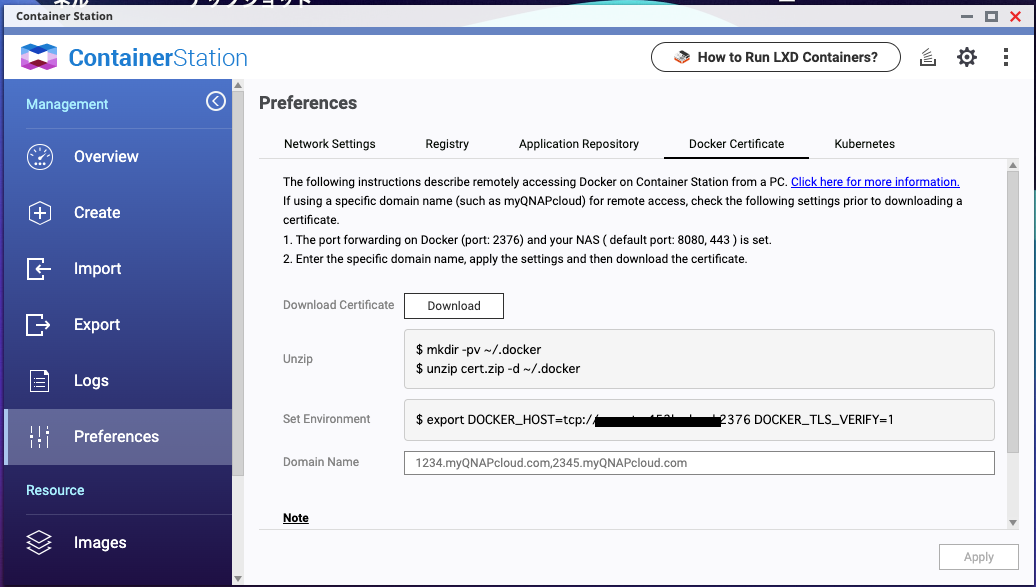Click How to Run LXD Containers button
The height and width of the screenshot is (587, 1036).
point(776,57)
